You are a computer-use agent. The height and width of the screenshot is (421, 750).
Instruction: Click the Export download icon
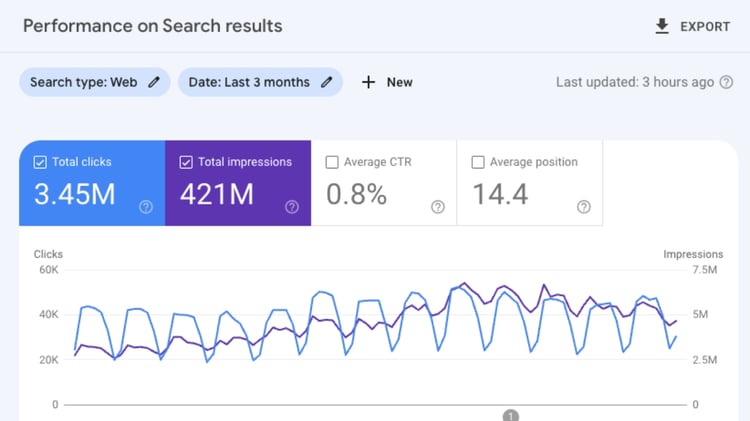662,26
